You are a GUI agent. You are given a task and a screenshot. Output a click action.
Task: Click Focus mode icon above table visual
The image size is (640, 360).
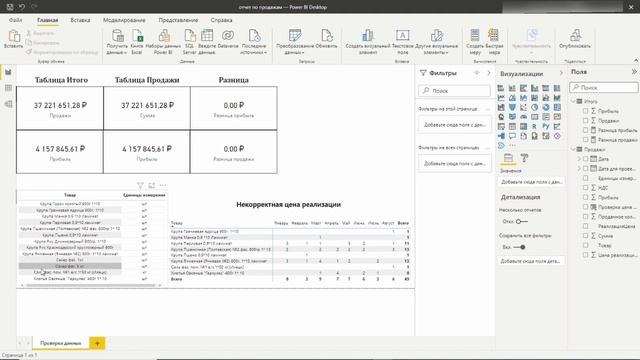tap(151, 186)
